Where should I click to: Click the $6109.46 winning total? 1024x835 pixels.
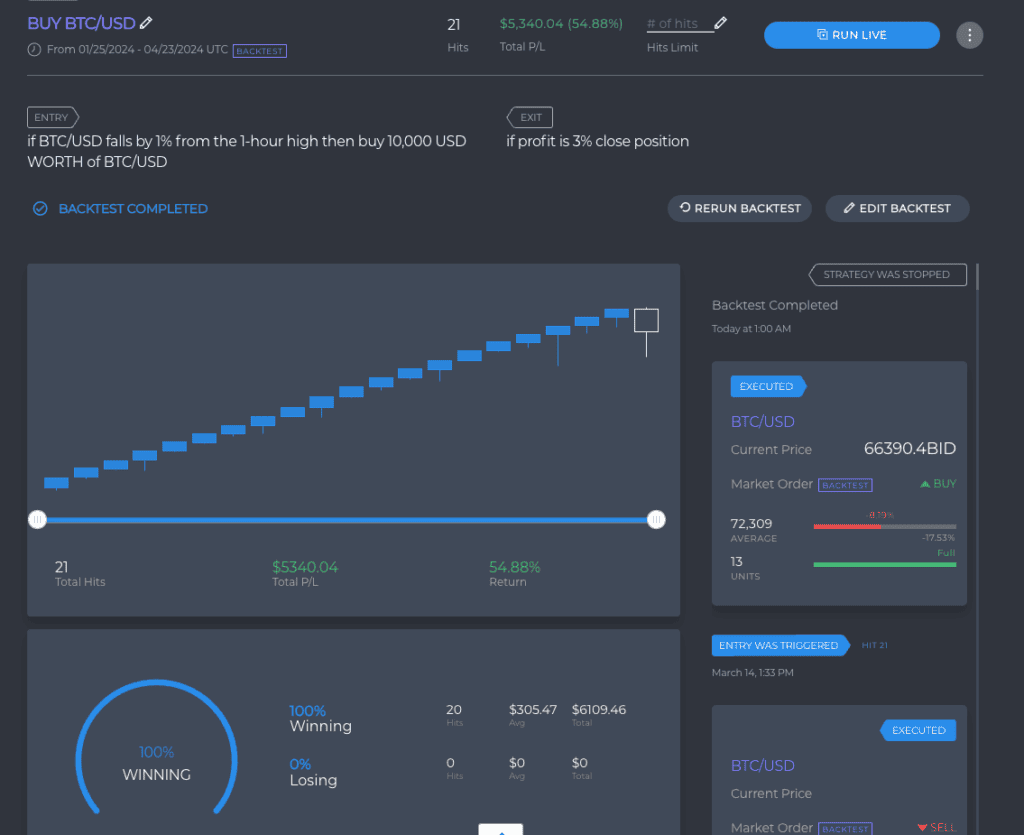click(x=598, y=710)
